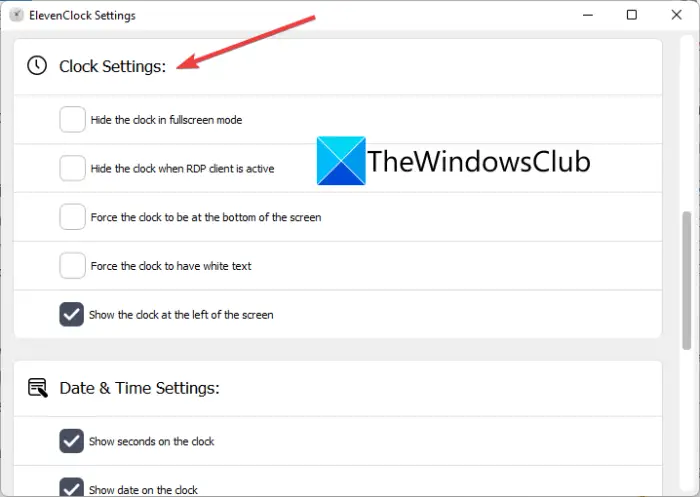Click the ElevenClock app icon in title bar
700x497 pixels.
(17, 15)
